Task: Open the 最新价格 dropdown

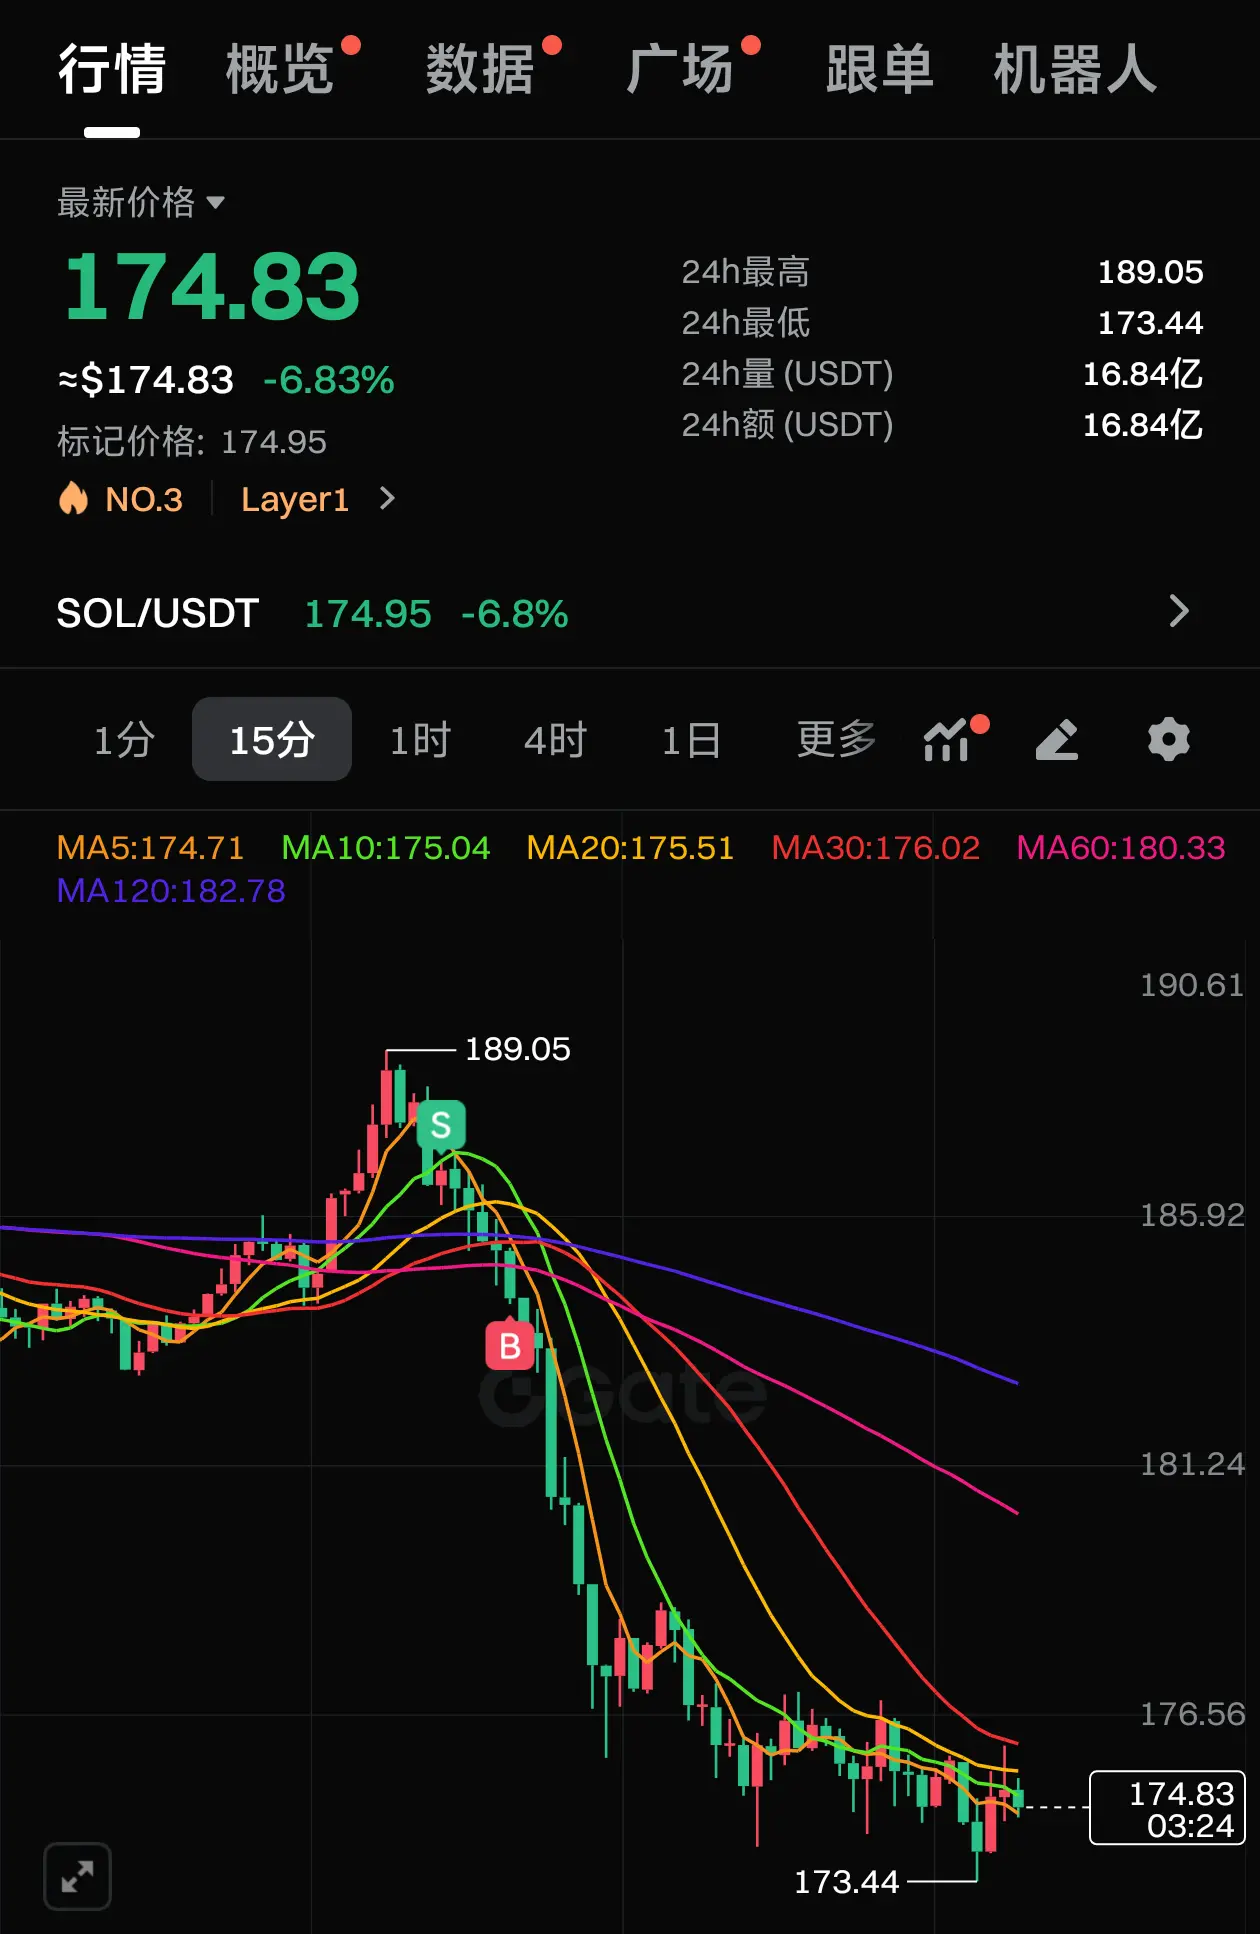Action: coord(141,203)
